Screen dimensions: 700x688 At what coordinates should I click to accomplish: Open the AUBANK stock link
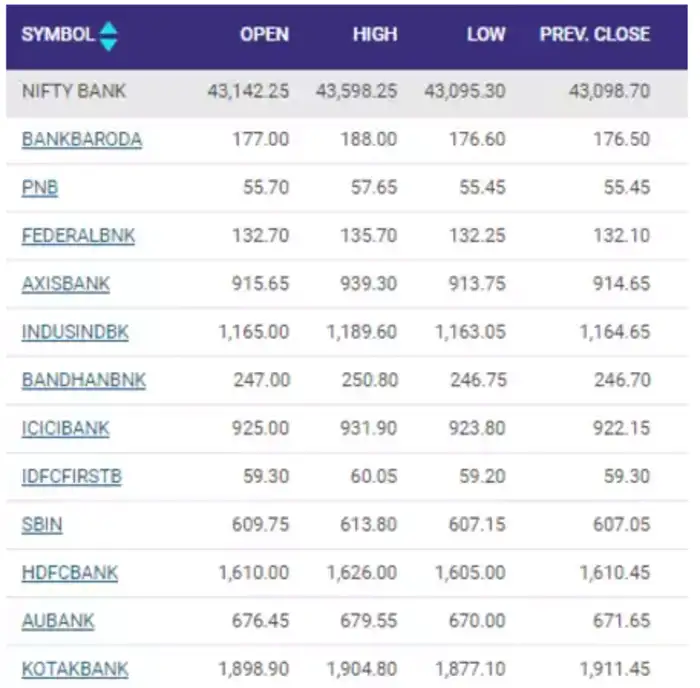[58, 621]
